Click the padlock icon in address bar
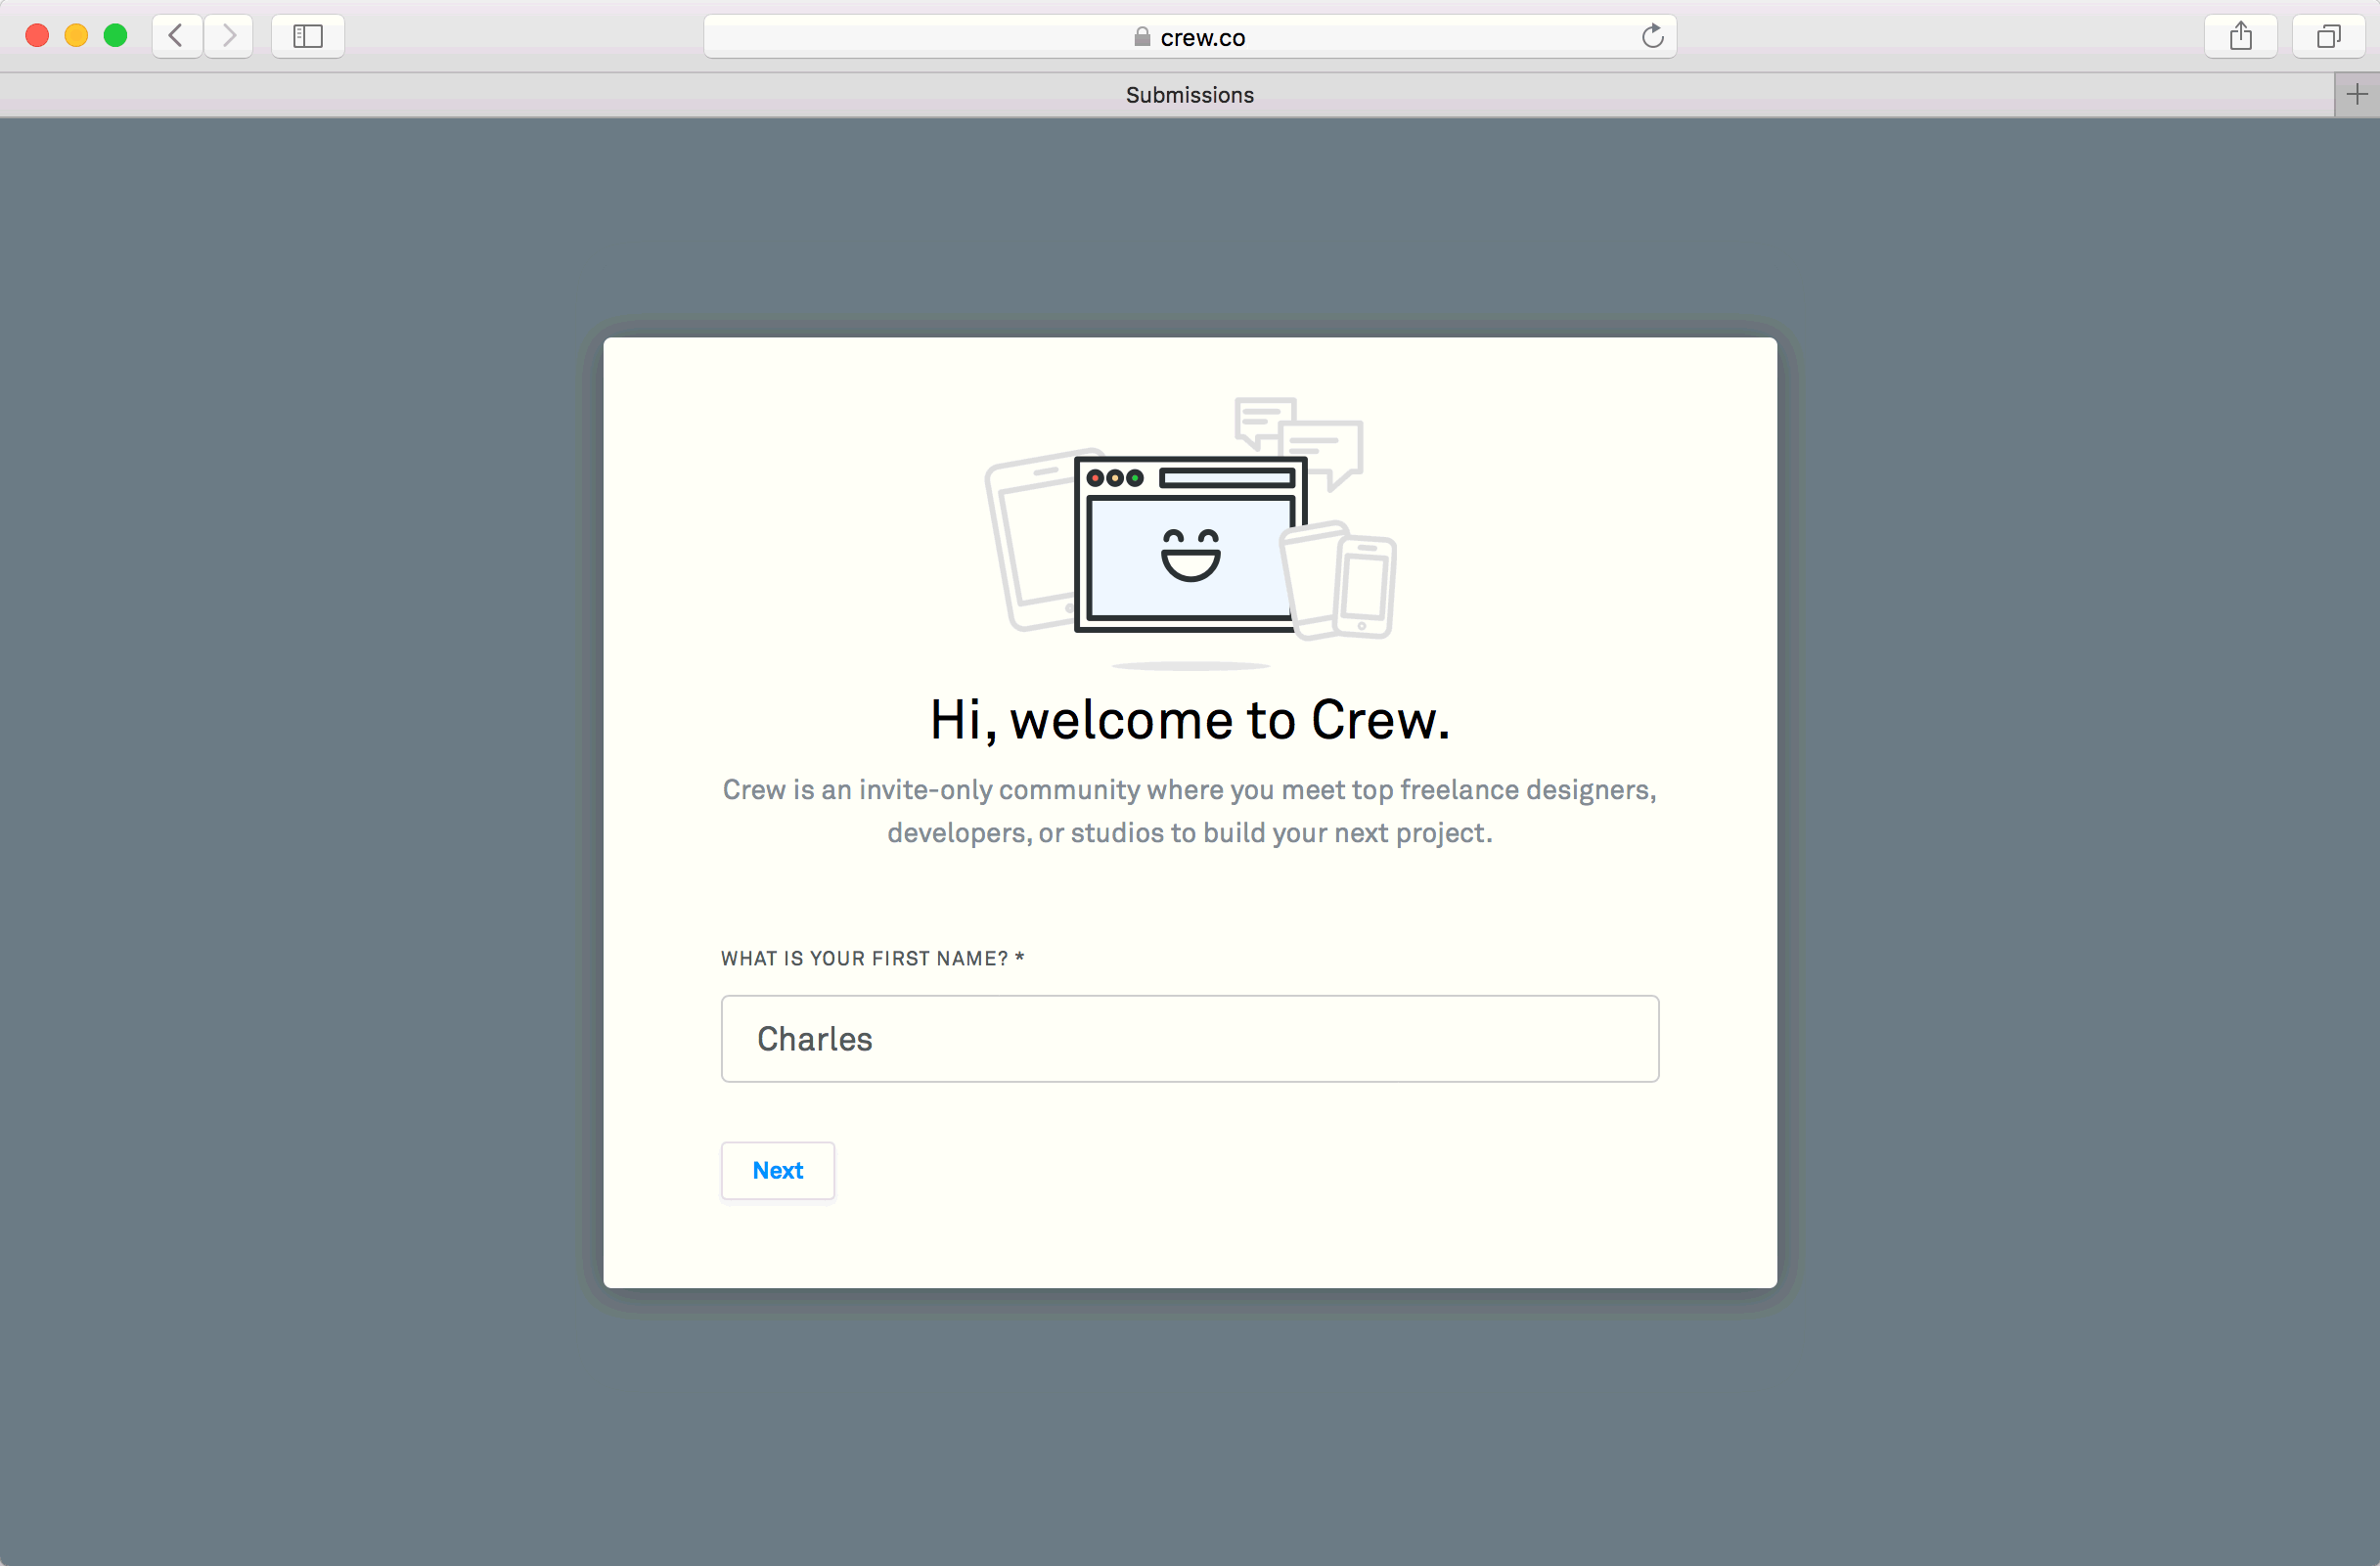 1142,37
